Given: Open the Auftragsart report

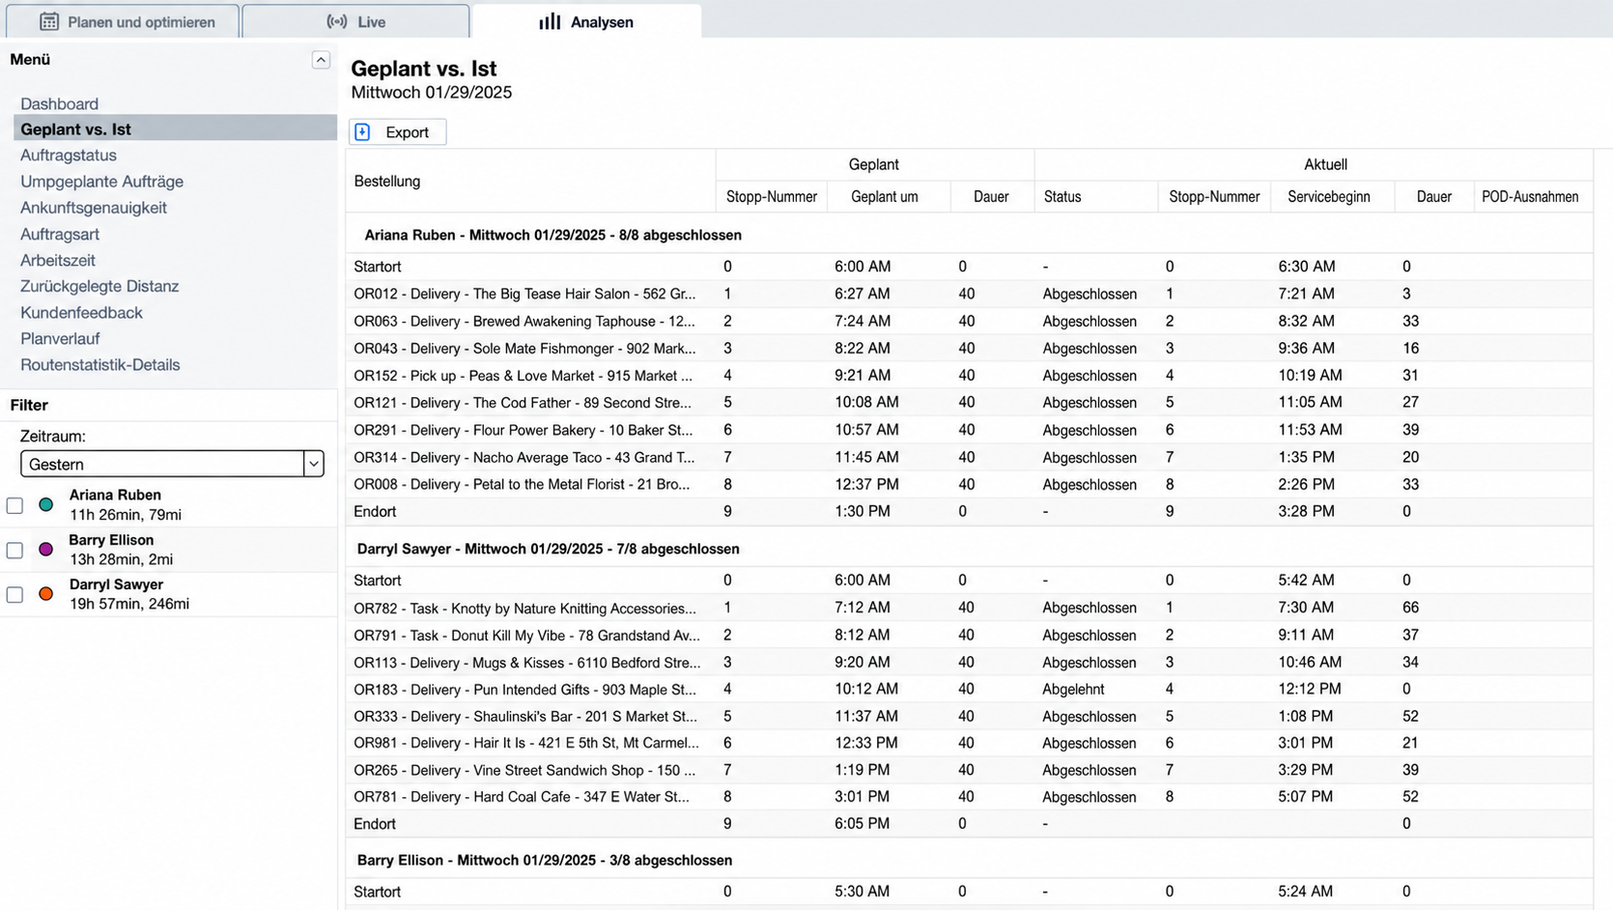Looking at the screenshot, I should pos(60,234).
